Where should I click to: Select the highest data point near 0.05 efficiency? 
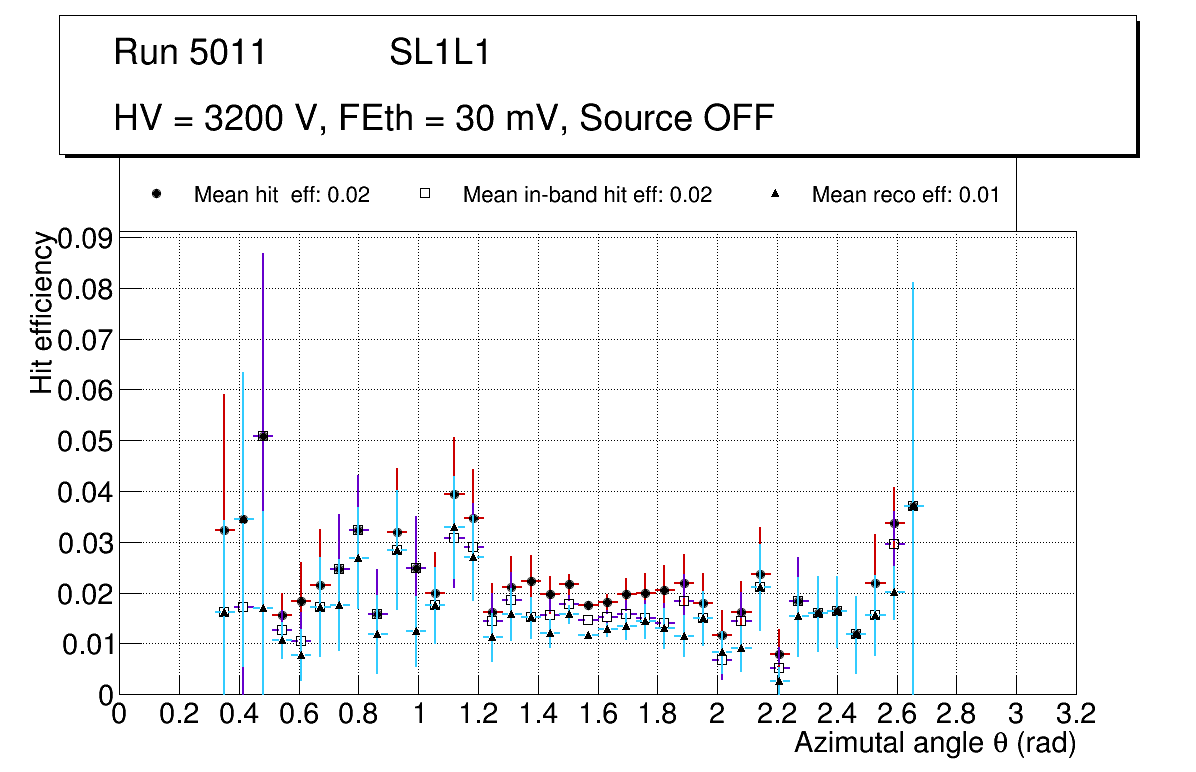tap(262, 436)
